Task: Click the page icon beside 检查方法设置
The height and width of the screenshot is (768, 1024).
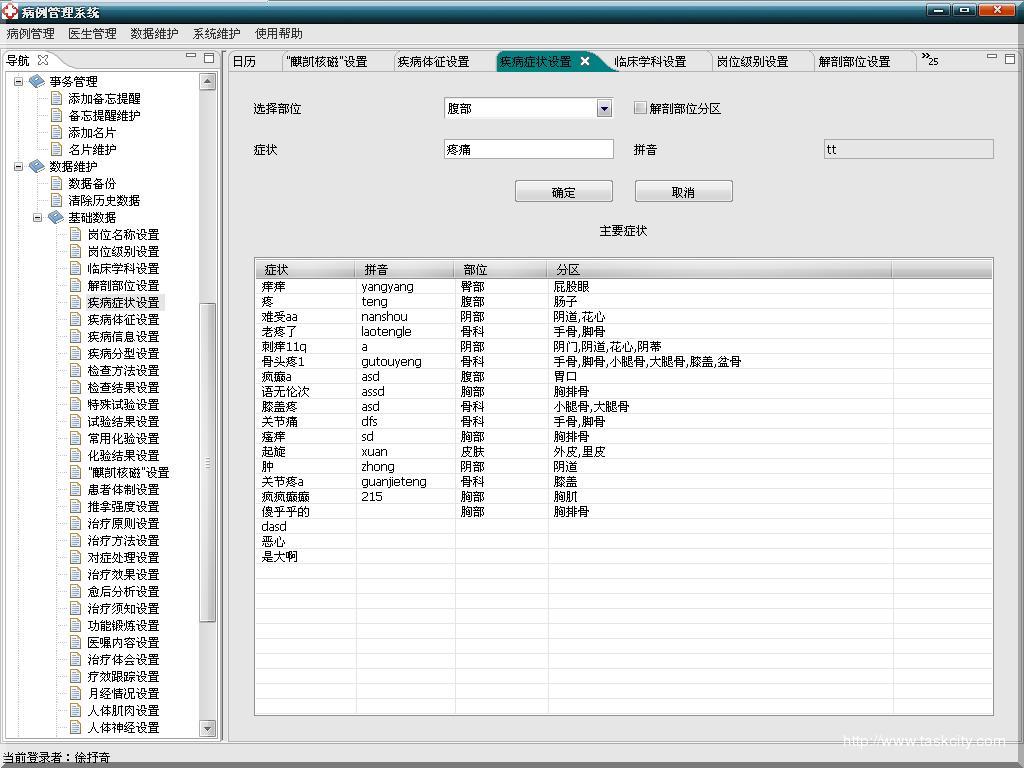Action: [x=75, y=370]
